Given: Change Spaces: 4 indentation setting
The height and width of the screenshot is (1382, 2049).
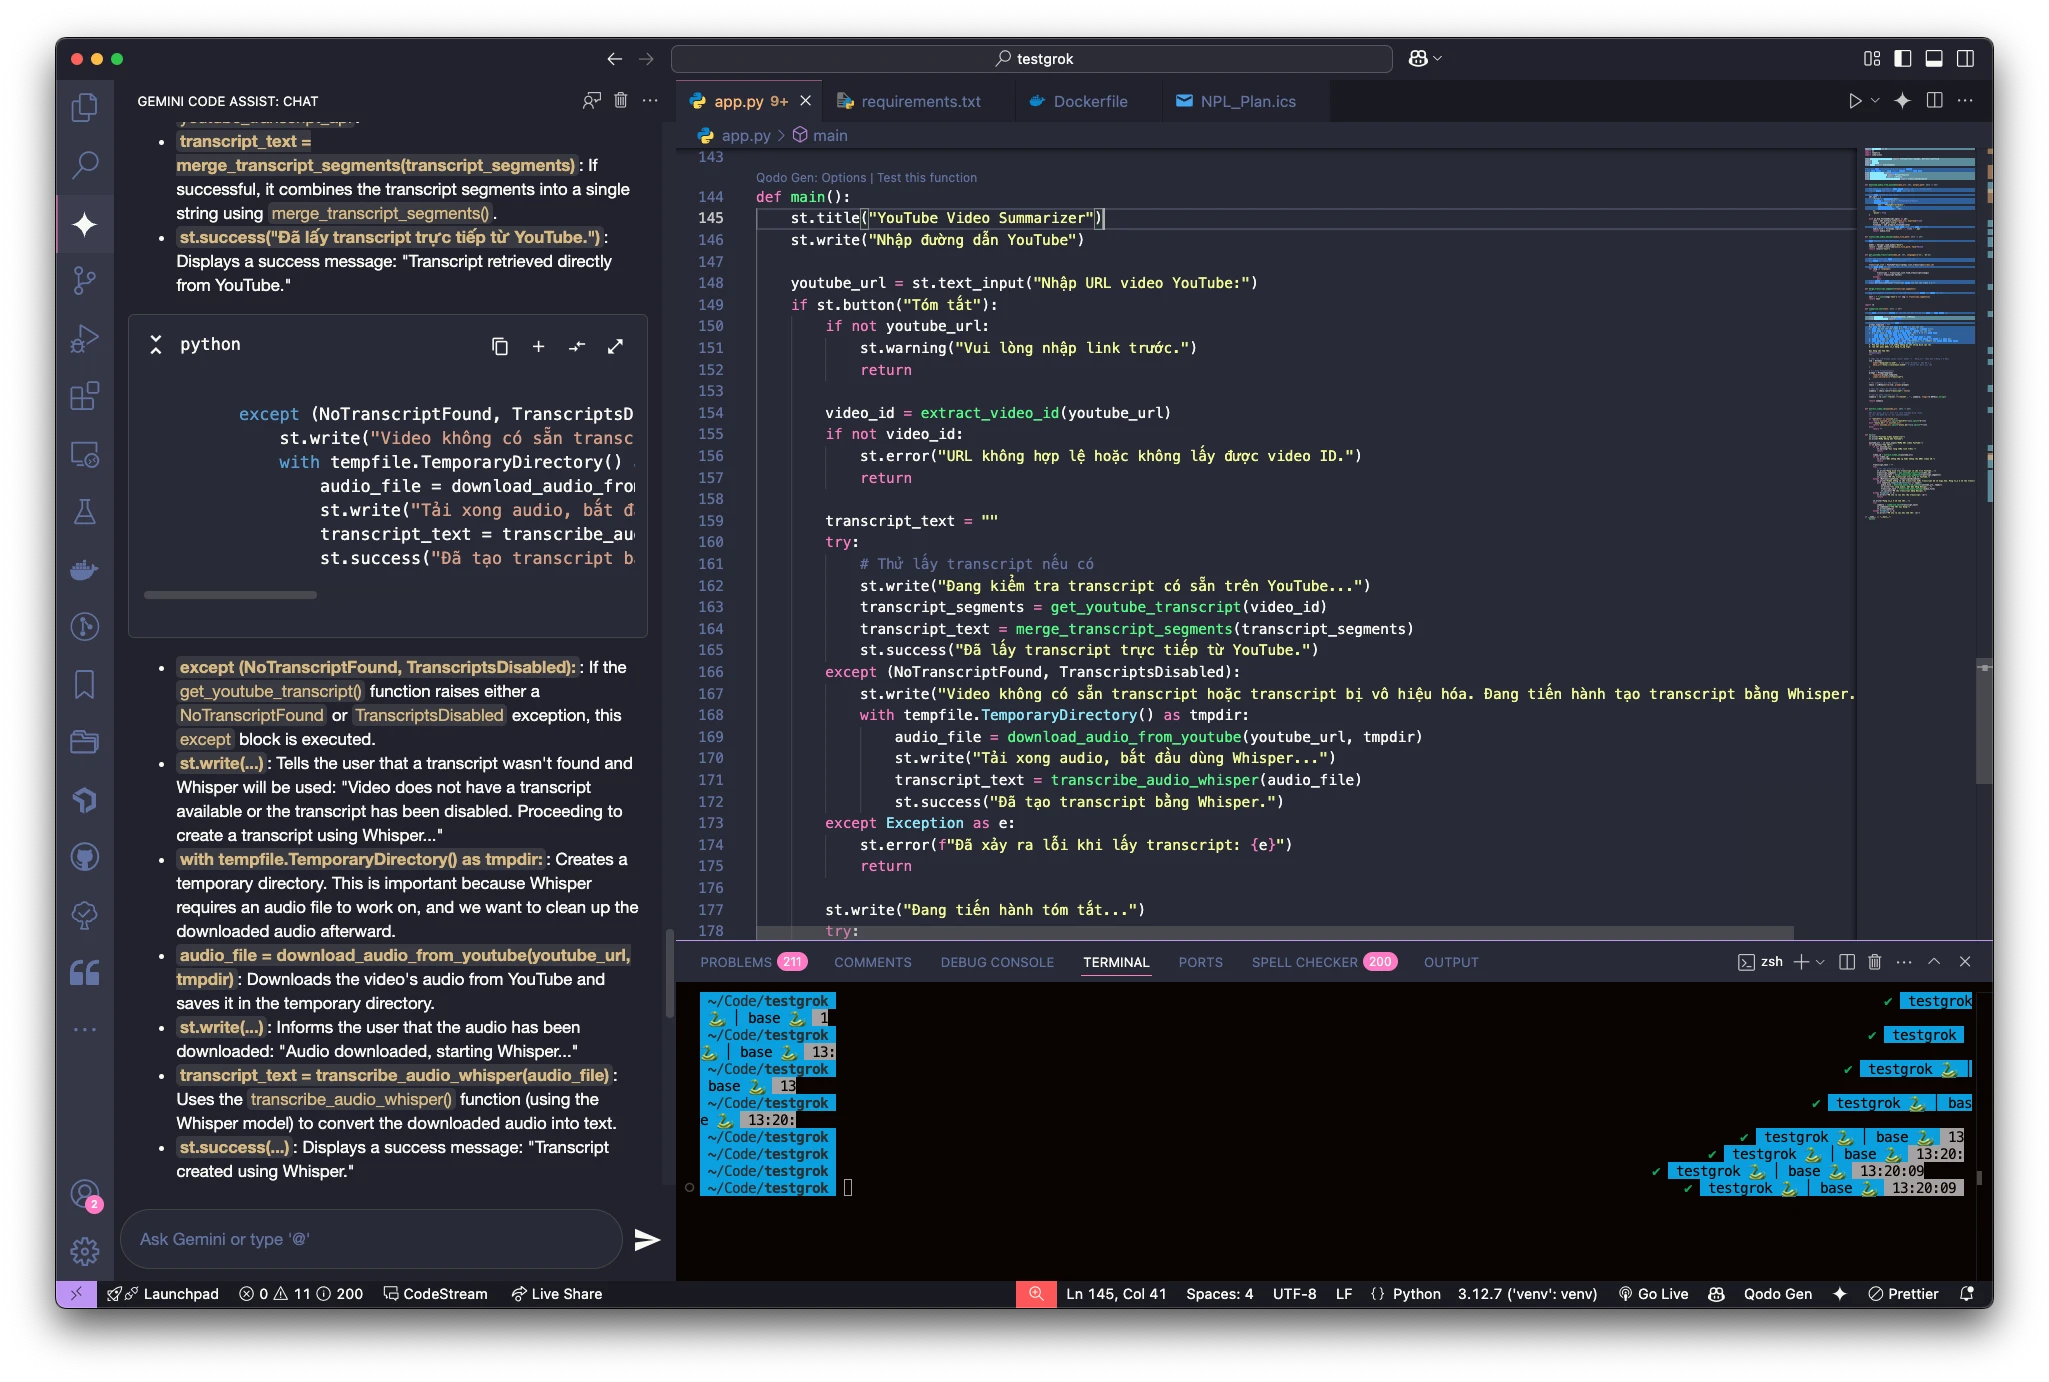Looking at the screenshot, I should click(x=1219, y=1294).
